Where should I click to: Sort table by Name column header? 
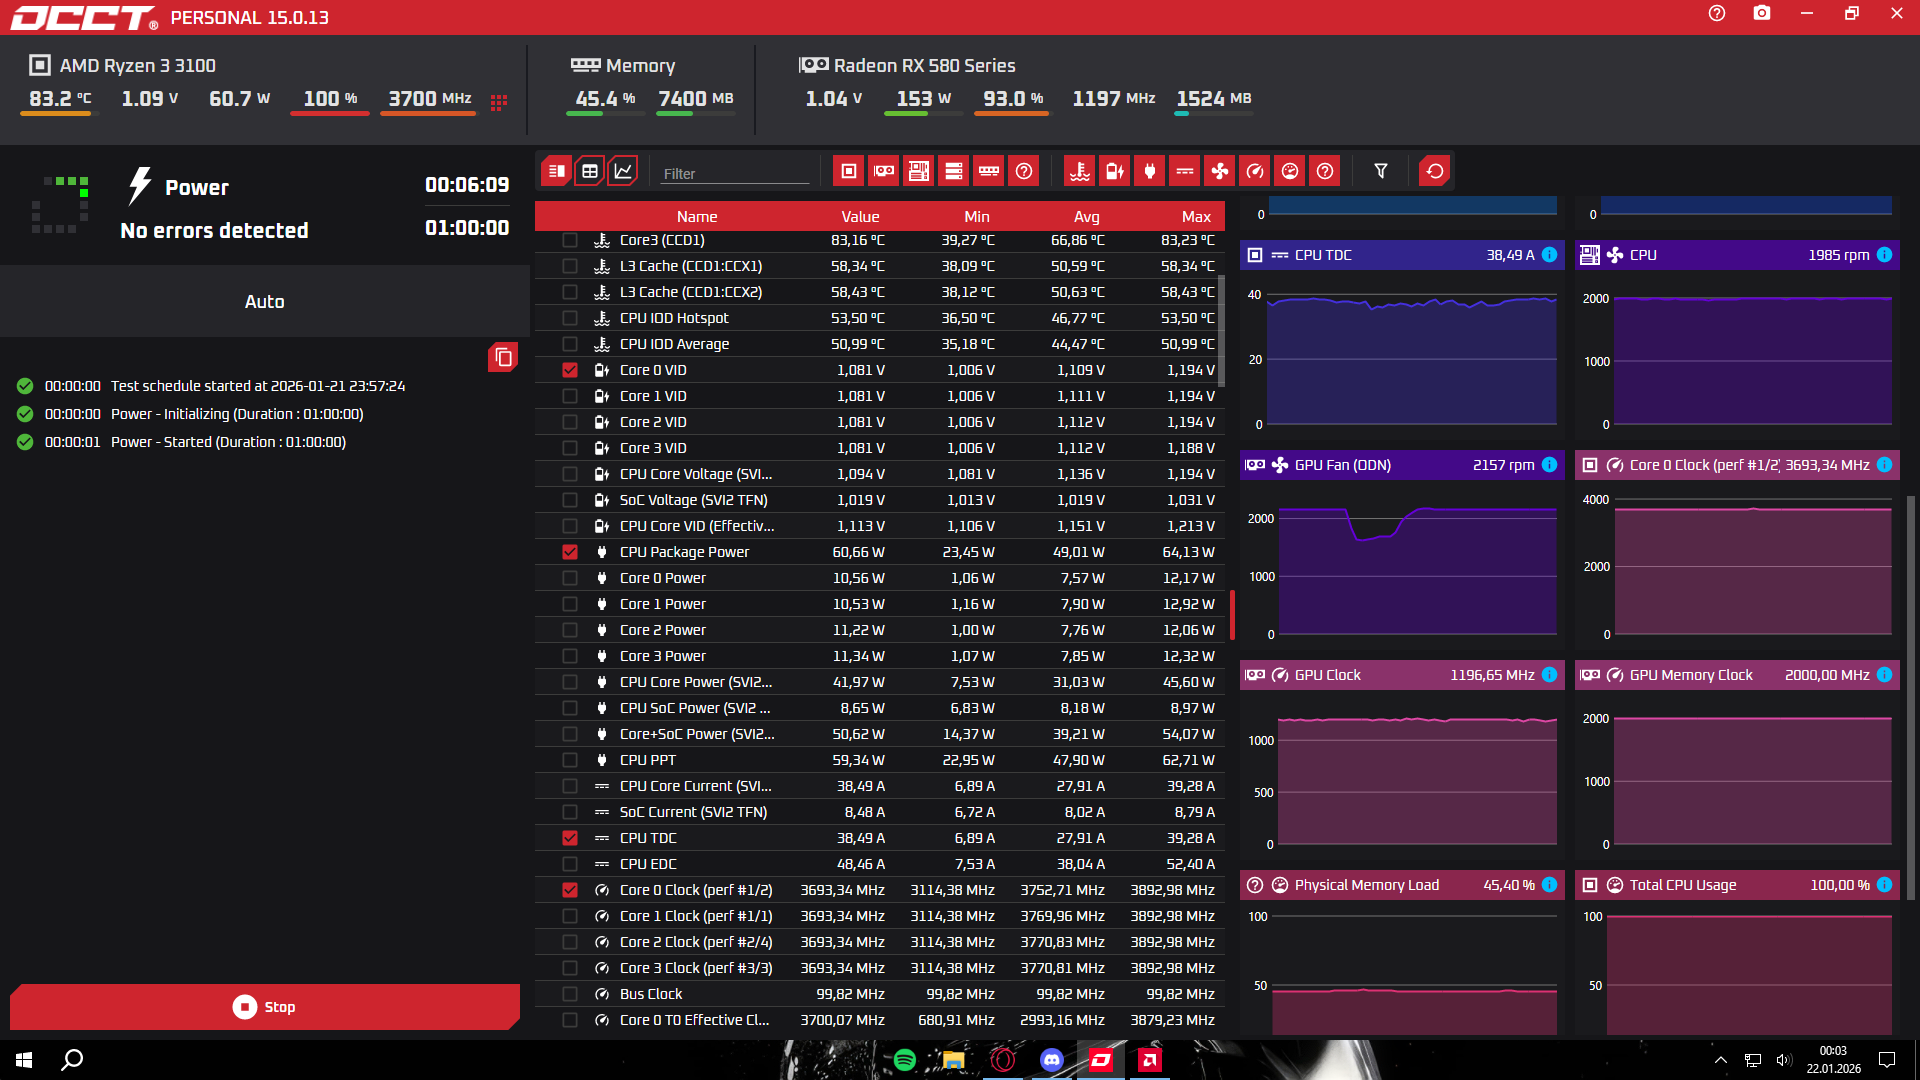(696, 216)
